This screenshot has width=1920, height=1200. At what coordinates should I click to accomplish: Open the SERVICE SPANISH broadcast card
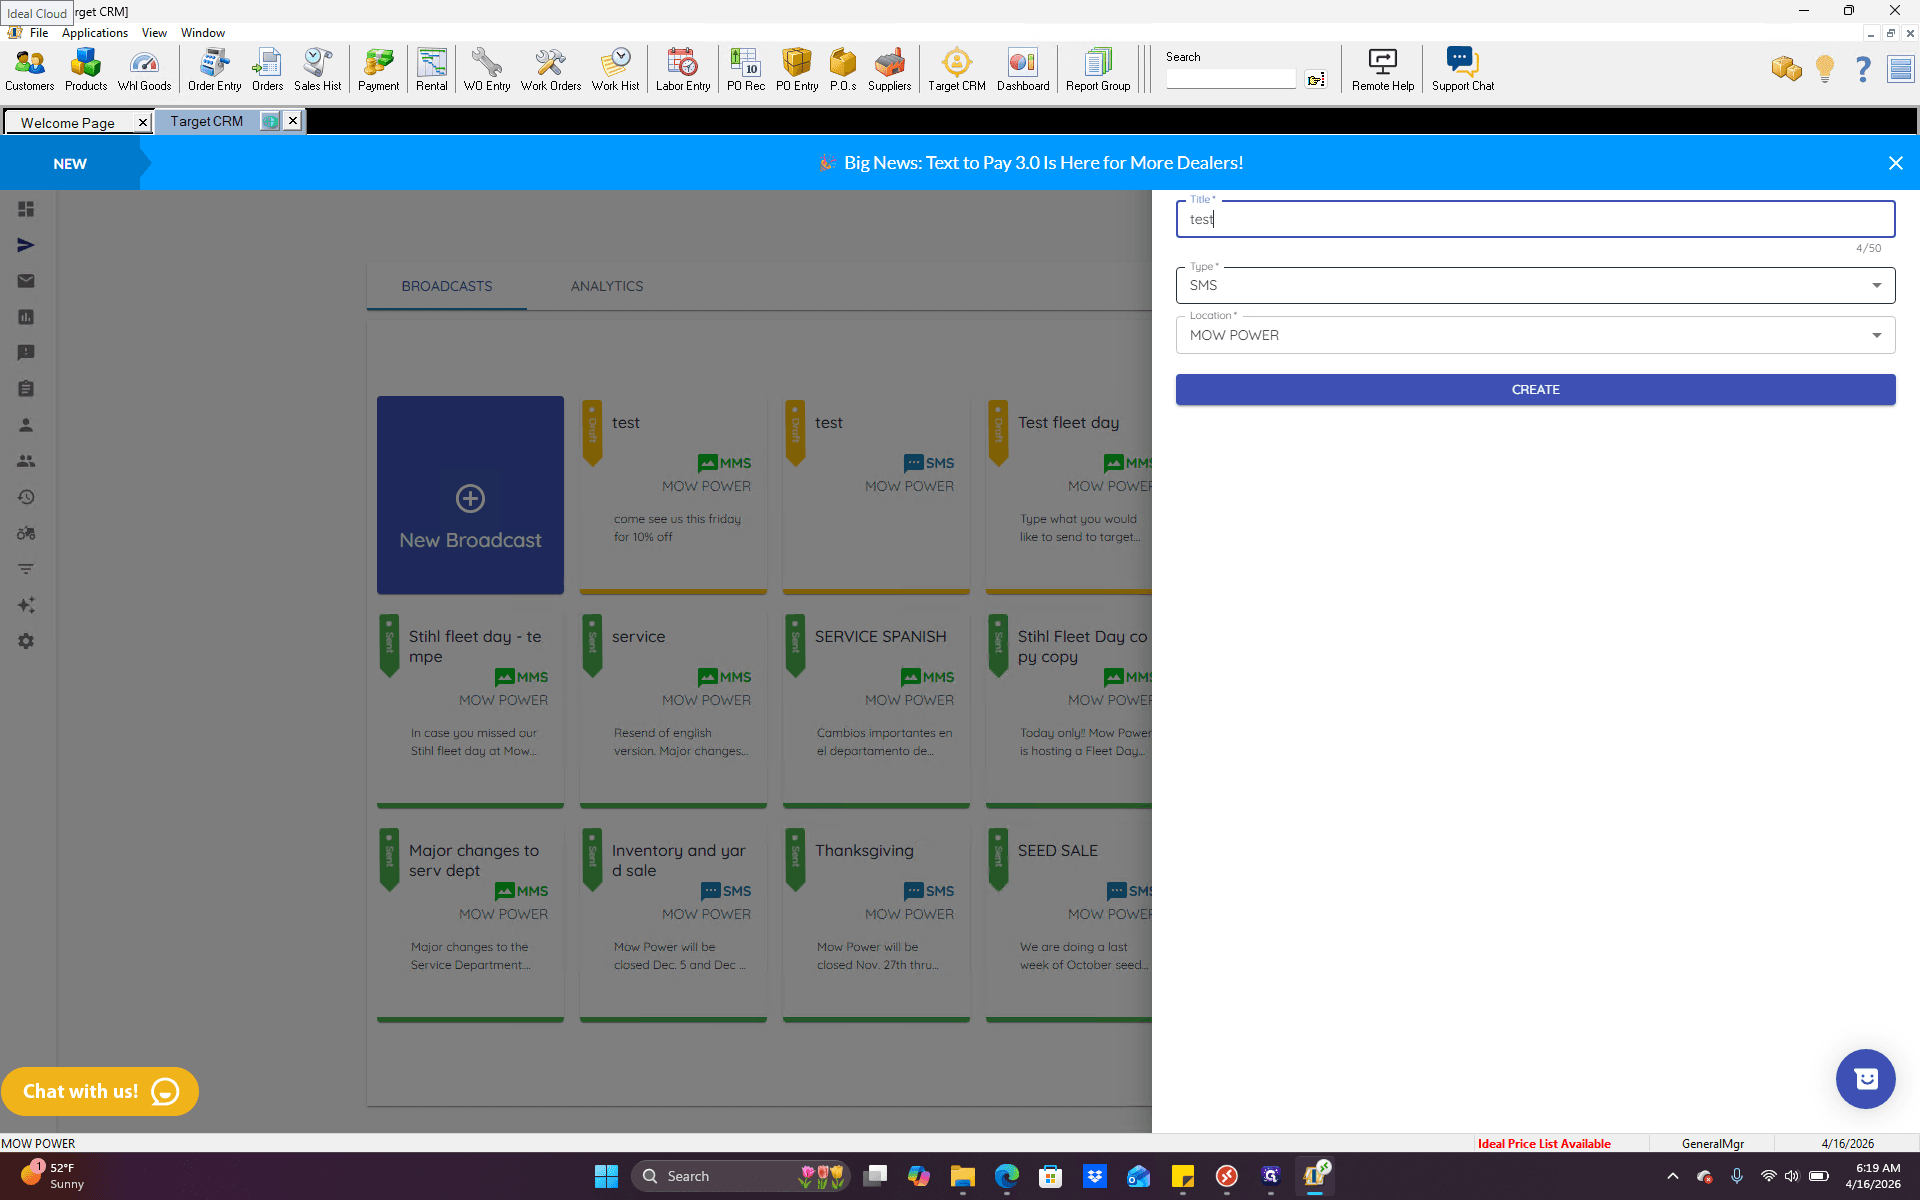click(876, 708)
